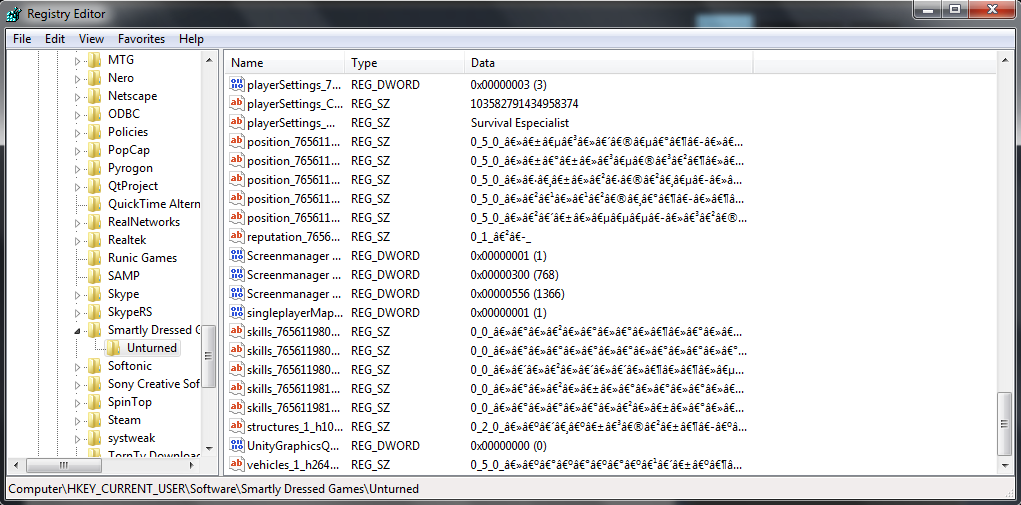
Task: Click the value list scroll down arrow
Action: pos(1003,465)
